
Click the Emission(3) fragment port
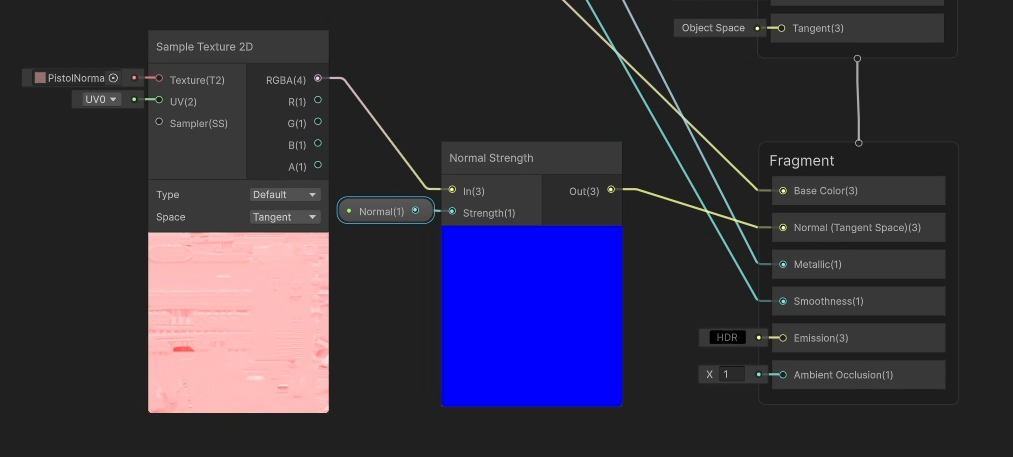click(x=783, y=338)
